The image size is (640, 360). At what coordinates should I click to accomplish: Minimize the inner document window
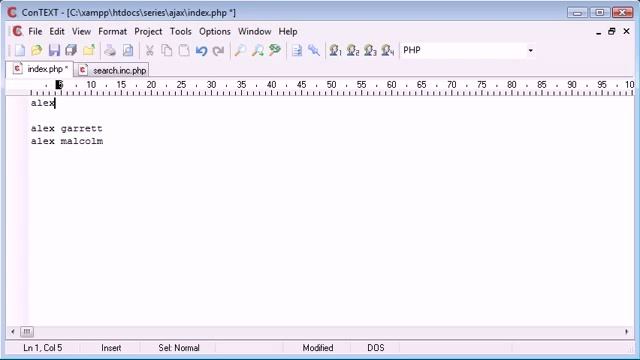click(x=598, y=32)
